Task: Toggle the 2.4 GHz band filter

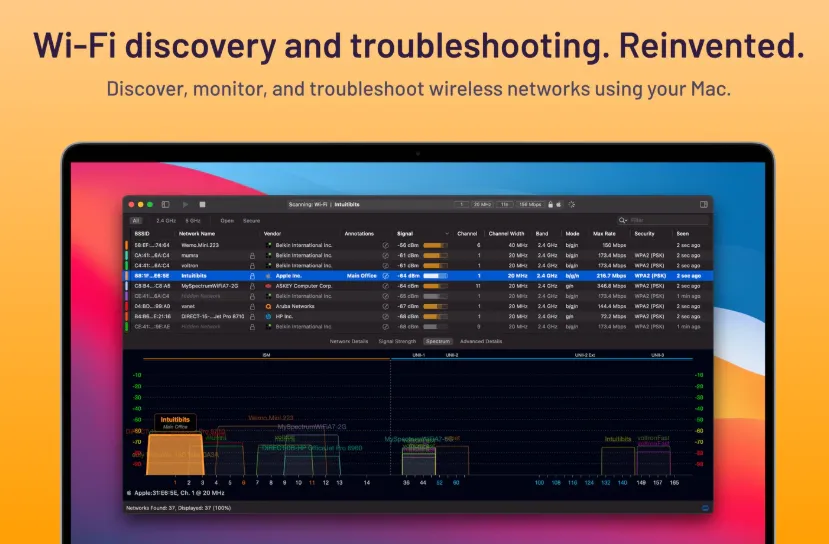Action: (x=166, y=221)
